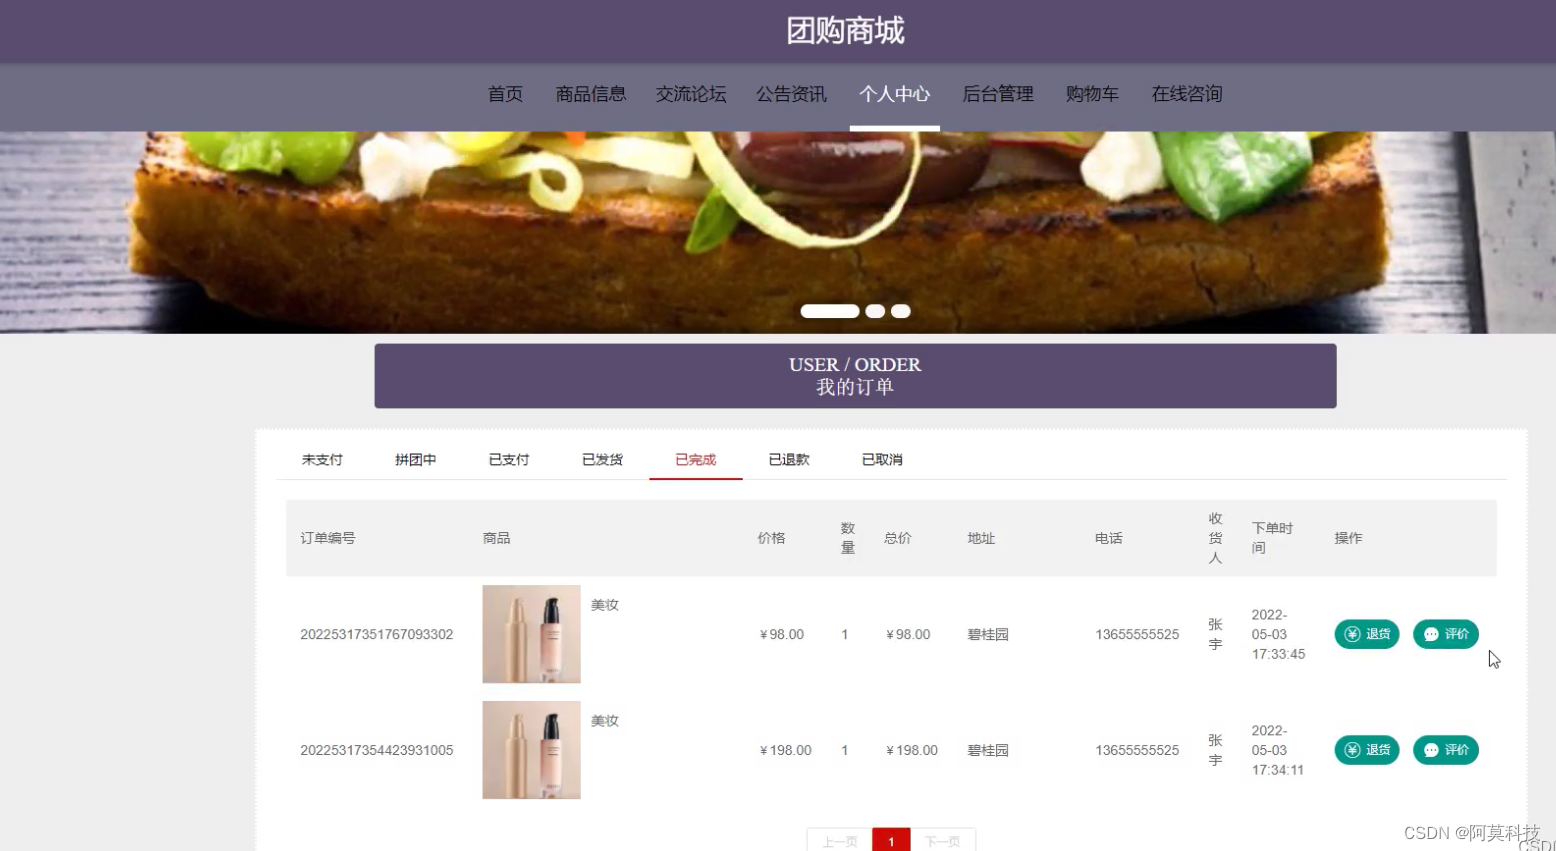The height and width of the screenshot is (851, 1556).
Task: Switch to 未支付 orders tab
Action: tap(322, 460)
